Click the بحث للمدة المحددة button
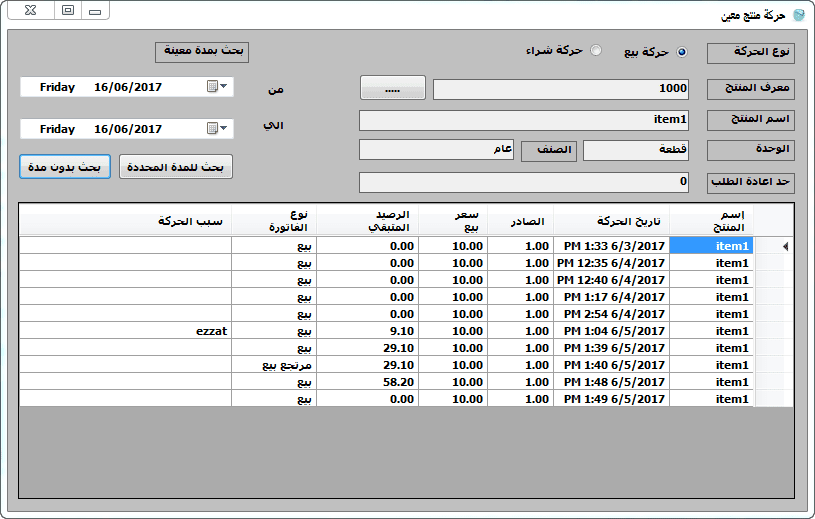Viewport: 815px width, 519px height. click(x=176, y=167)
